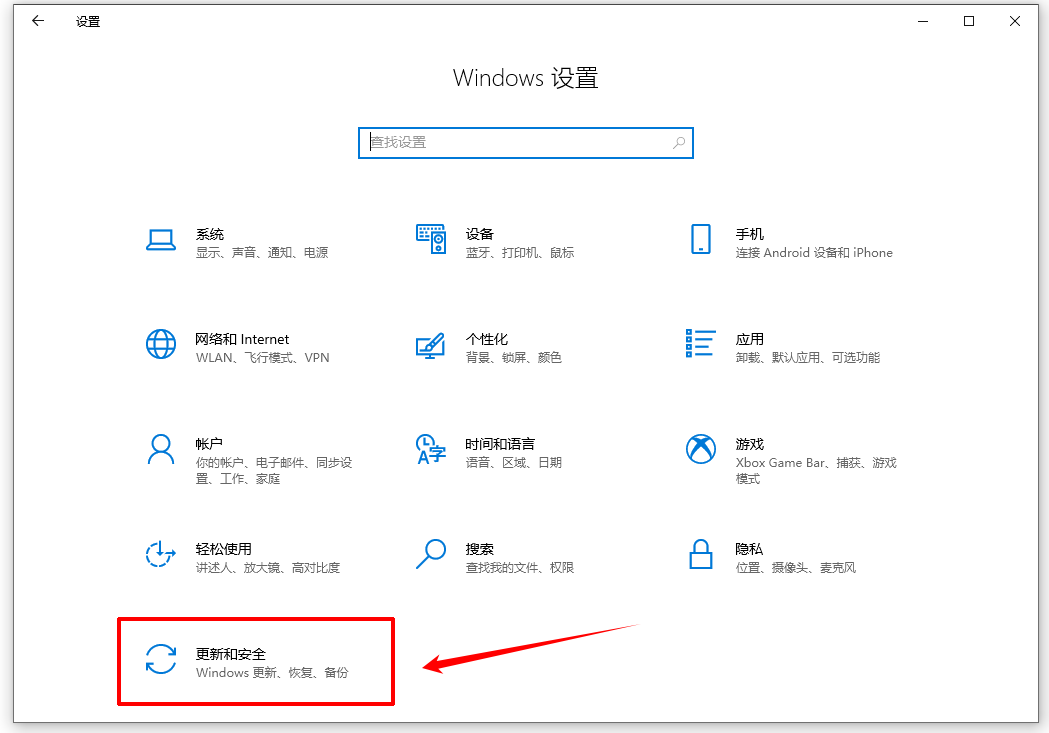The width and height of the screenshot is (1049, 733).
Task: Click description 连接 Android 设备和 iPhone
Action: click(814, 253)
